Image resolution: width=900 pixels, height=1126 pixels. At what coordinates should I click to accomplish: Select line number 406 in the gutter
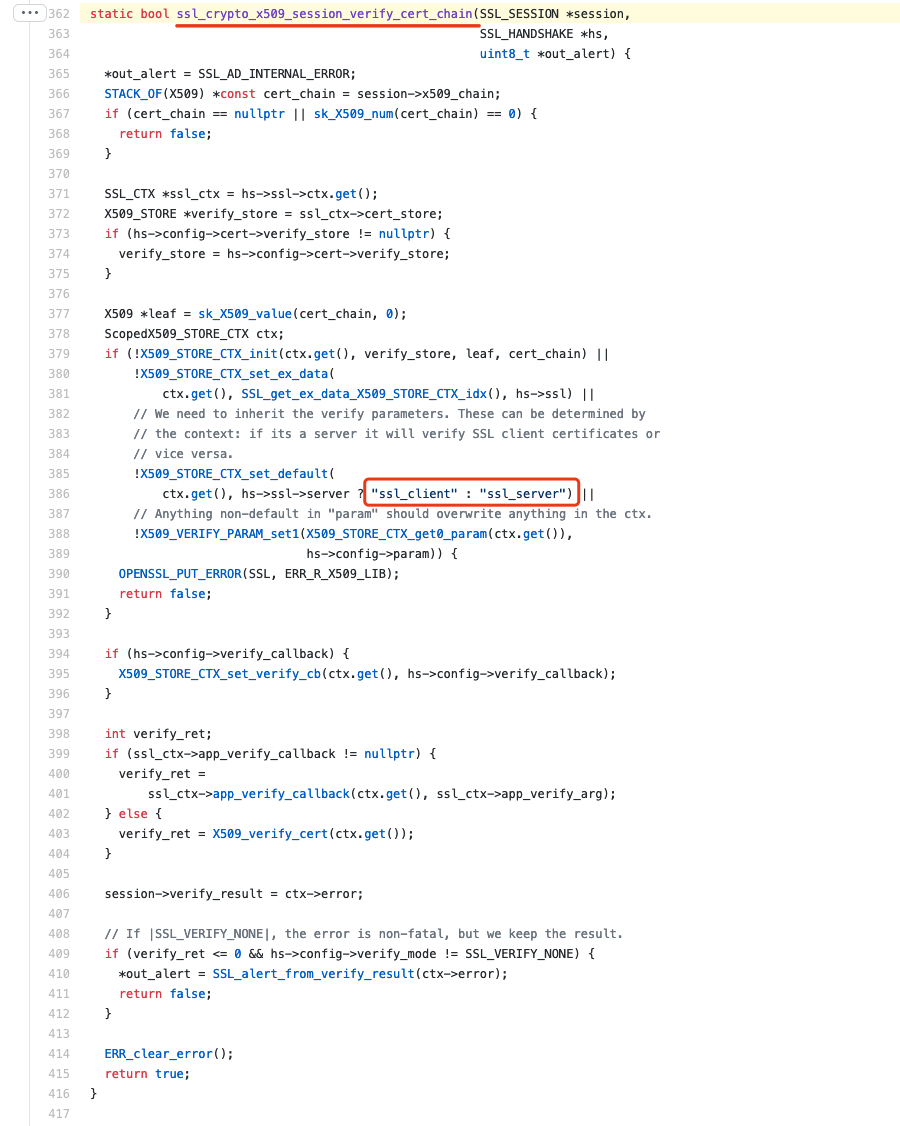pos(59,893)
